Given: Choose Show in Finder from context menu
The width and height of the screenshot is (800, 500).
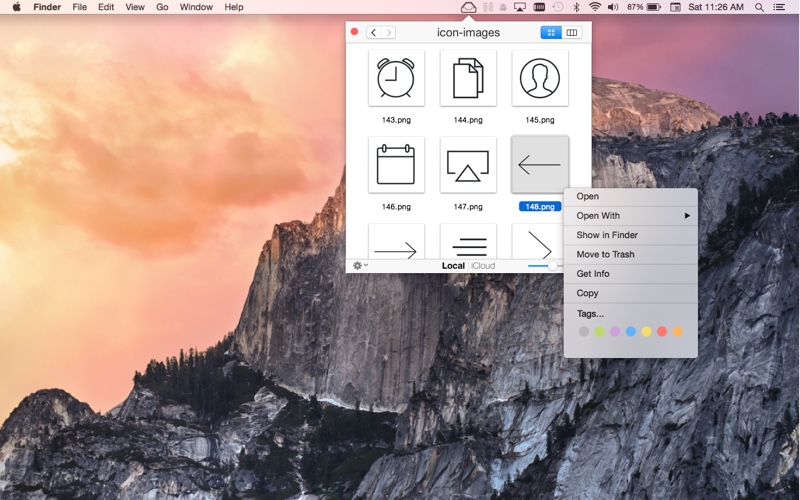Looking at the screenshot, I should click(x=607, y=235).
